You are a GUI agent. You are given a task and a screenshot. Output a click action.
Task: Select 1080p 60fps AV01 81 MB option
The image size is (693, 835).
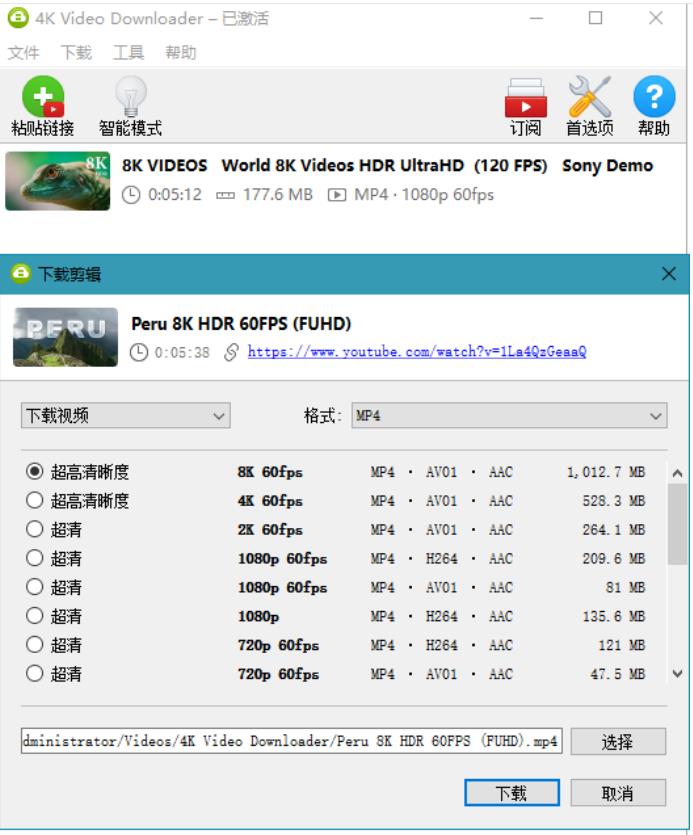click(34, 587)
